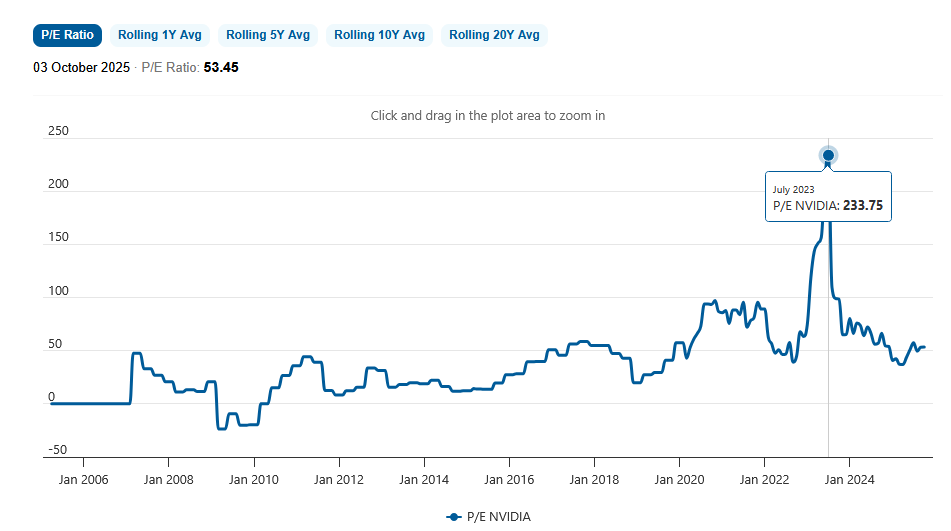This screenshot has width=951, height=531.
Task: Click the July 2023 tooltip box
Action: [x=828, y=196]
